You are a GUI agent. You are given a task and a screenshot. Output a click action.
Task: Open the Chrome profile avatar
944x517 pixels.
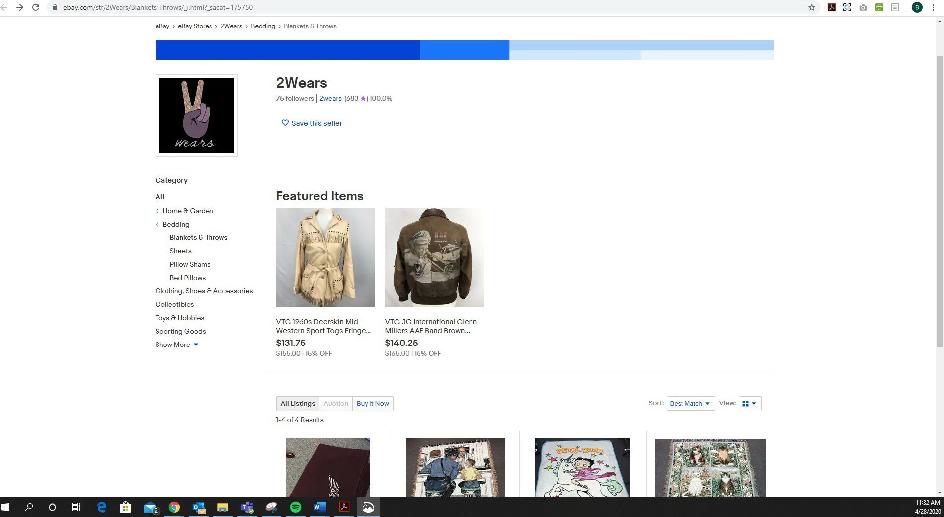tap(917, 7)
